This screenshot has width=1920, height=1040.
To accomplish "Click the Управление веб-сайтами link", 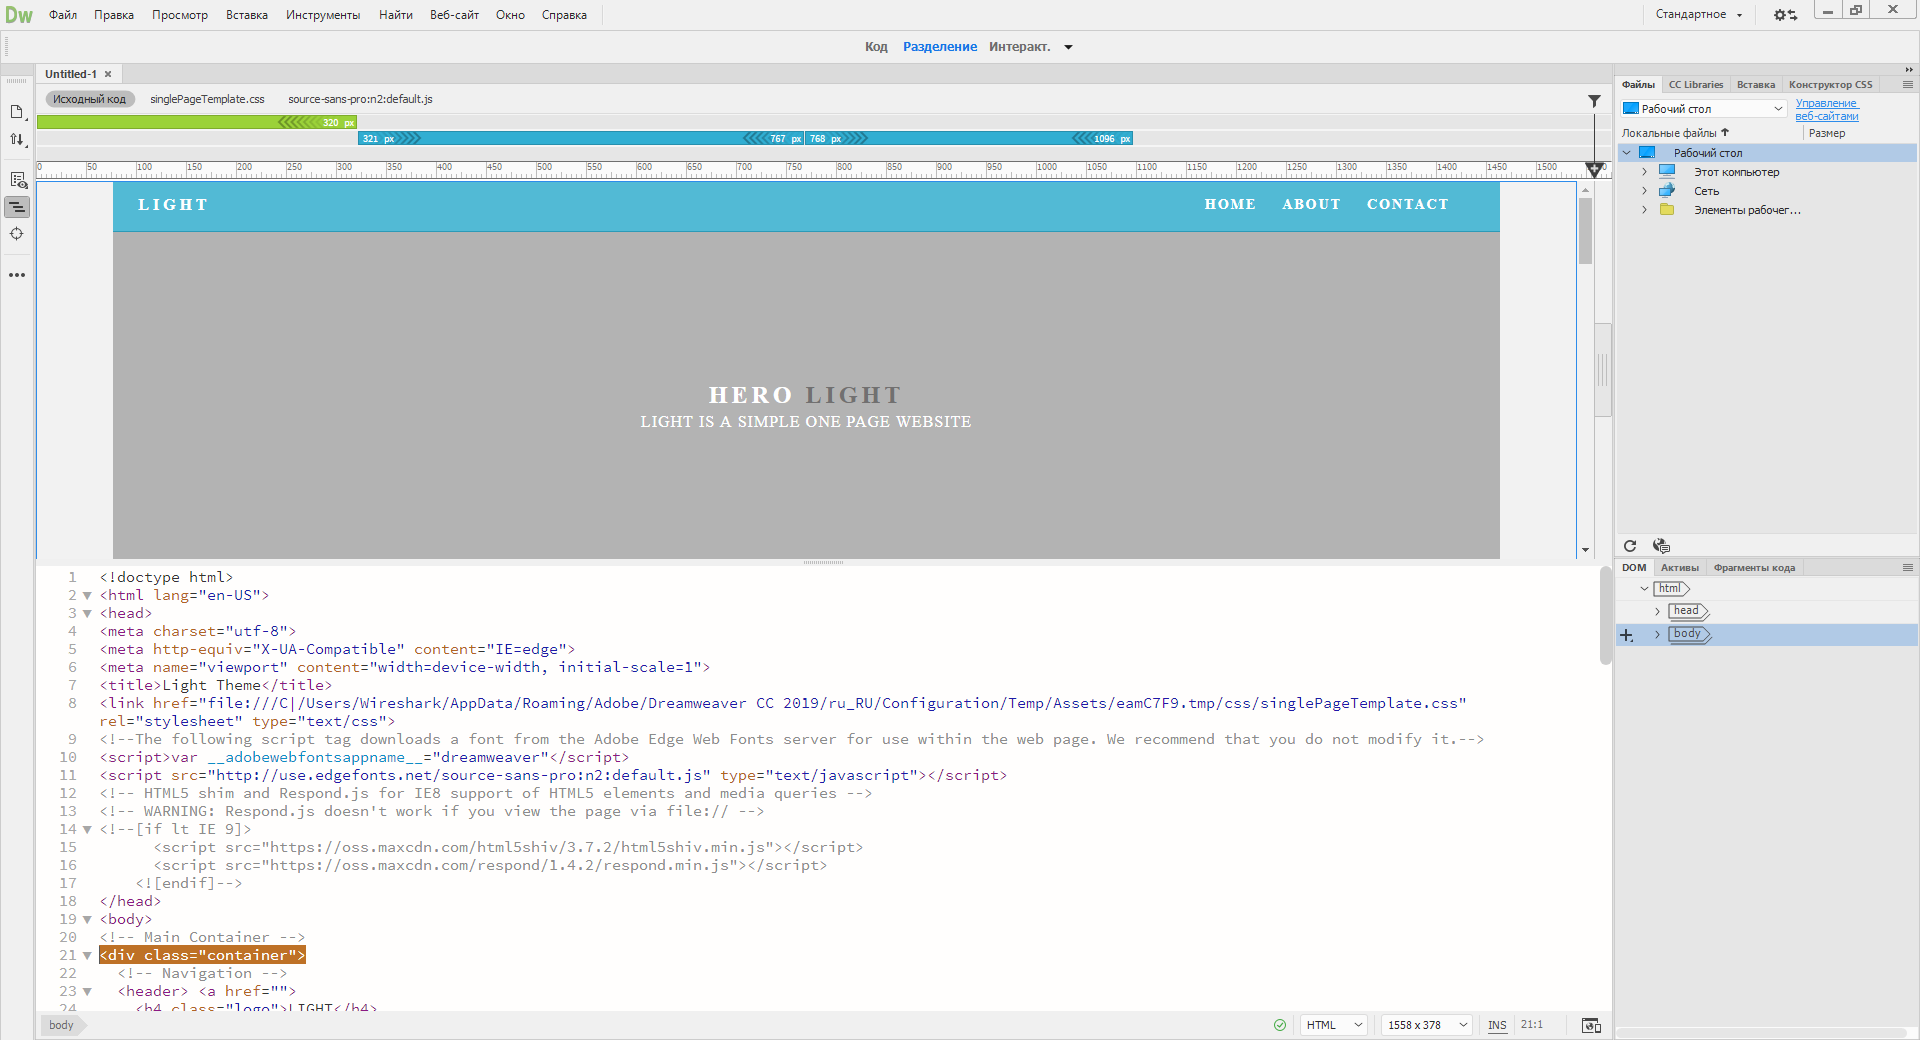I will click(1826, 109).
